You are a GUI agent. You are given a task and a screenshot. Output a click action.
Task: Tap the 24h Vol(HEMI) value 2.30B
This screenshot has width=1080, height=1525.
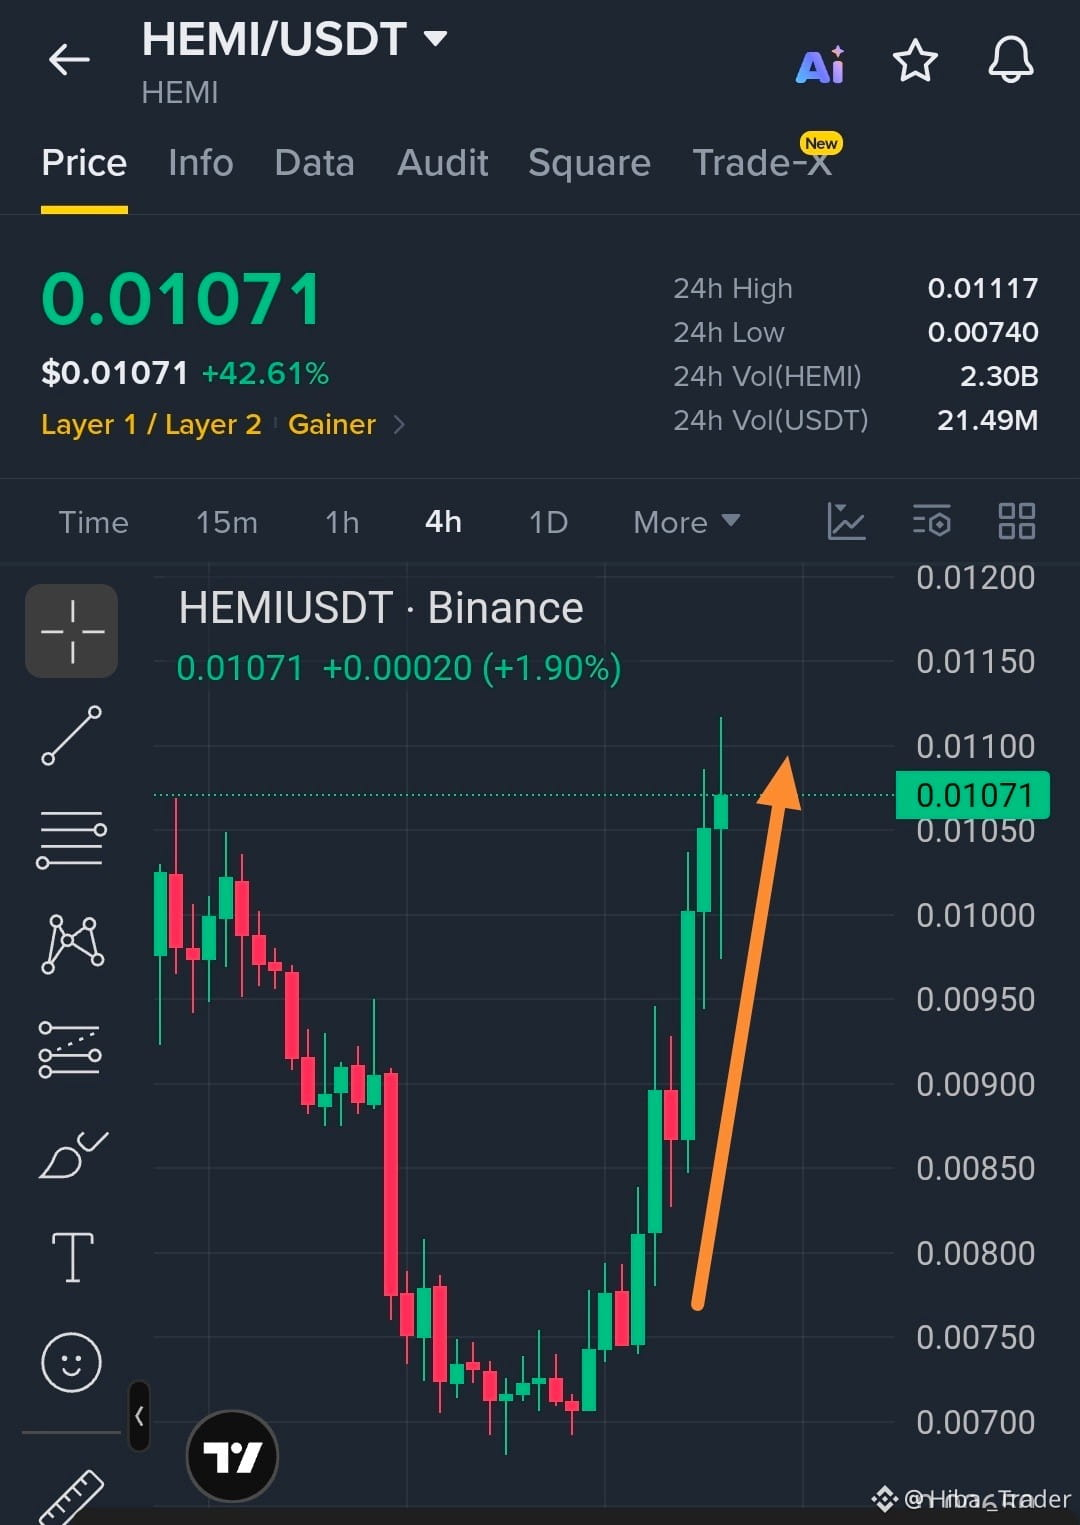(999, 376)
